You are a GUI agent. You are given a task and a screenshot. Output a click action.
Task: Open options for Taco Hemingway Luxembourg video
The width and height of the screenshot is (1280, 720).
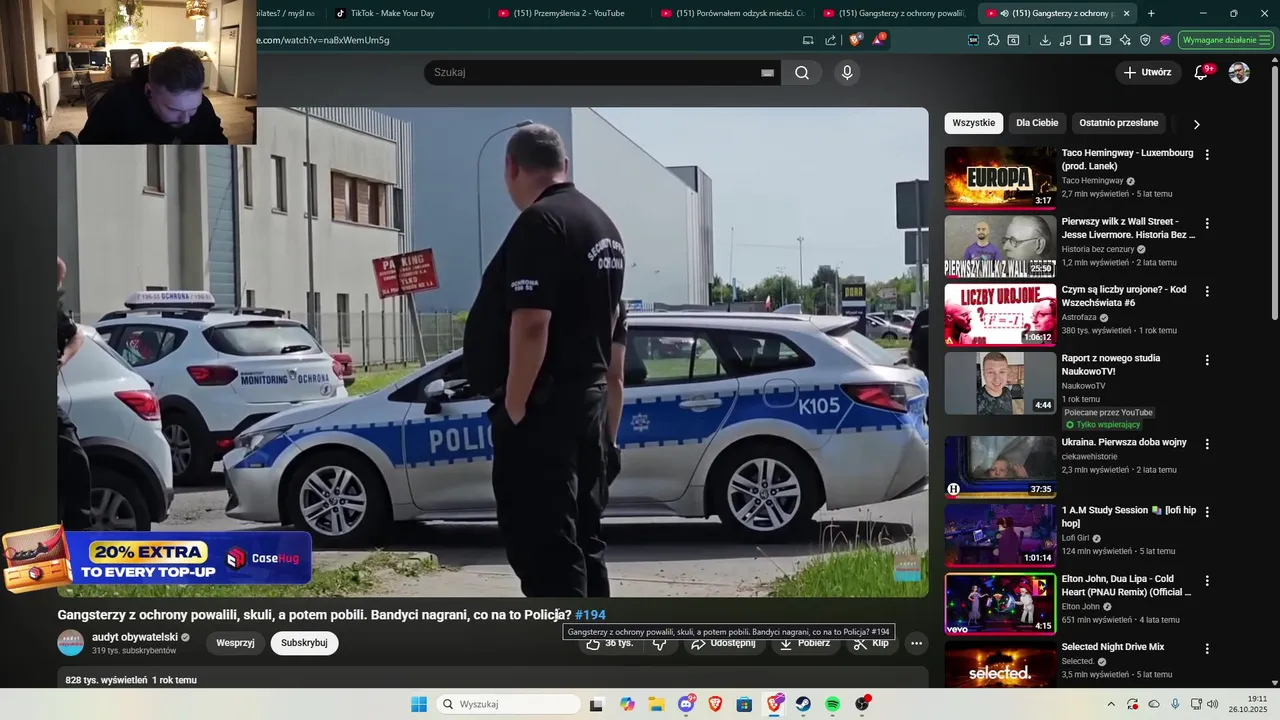click(1207, 155)
